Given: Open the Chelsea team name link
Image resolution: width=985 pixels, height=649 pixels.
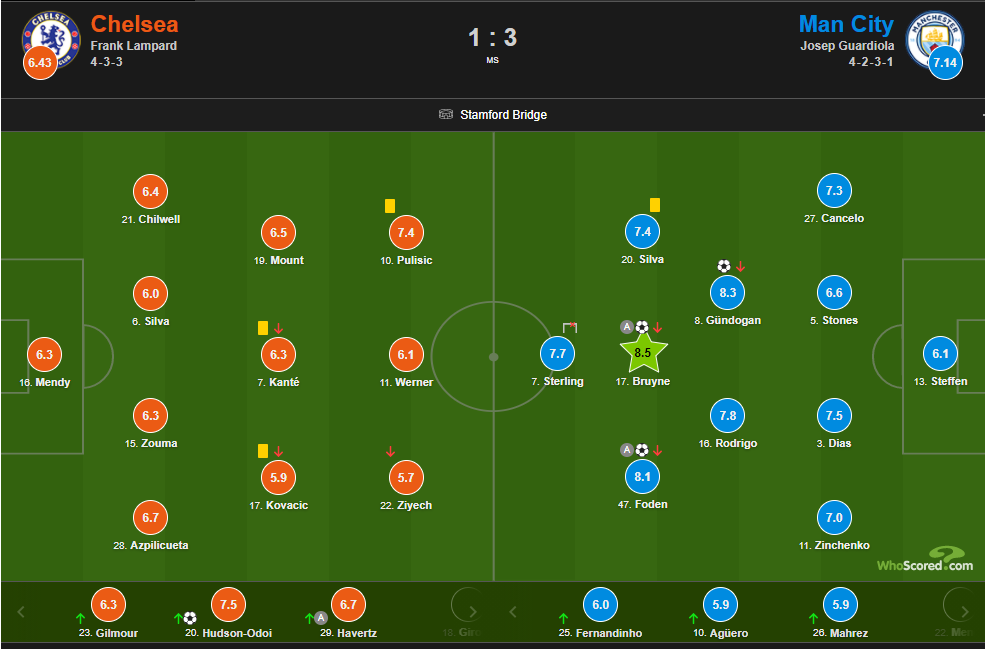Looking at the screenshot, I should (134, 24).
